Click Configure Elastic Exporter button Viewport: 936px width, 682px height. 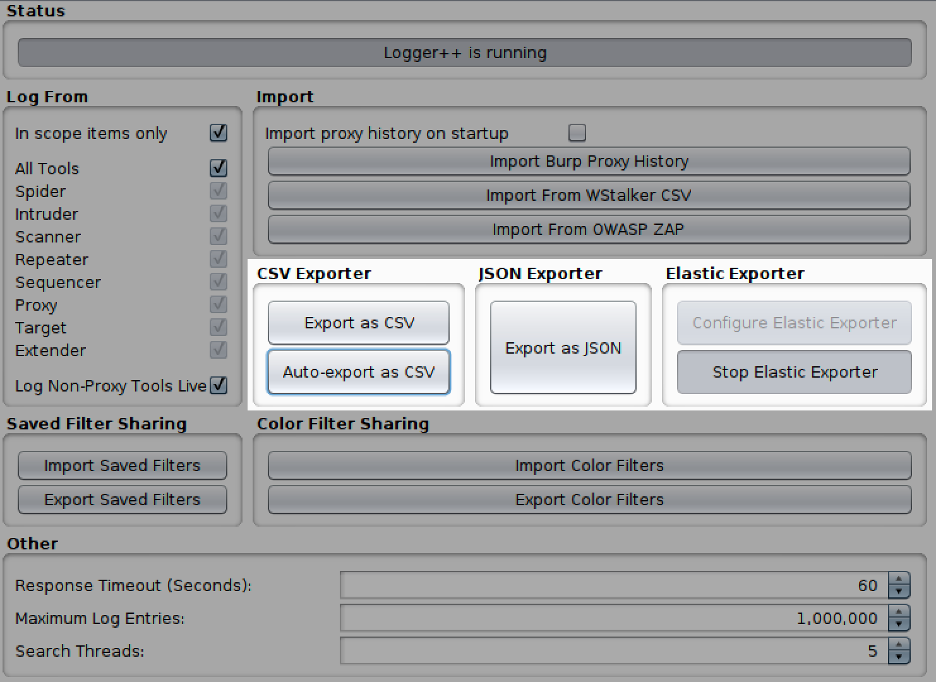point(794,322)
